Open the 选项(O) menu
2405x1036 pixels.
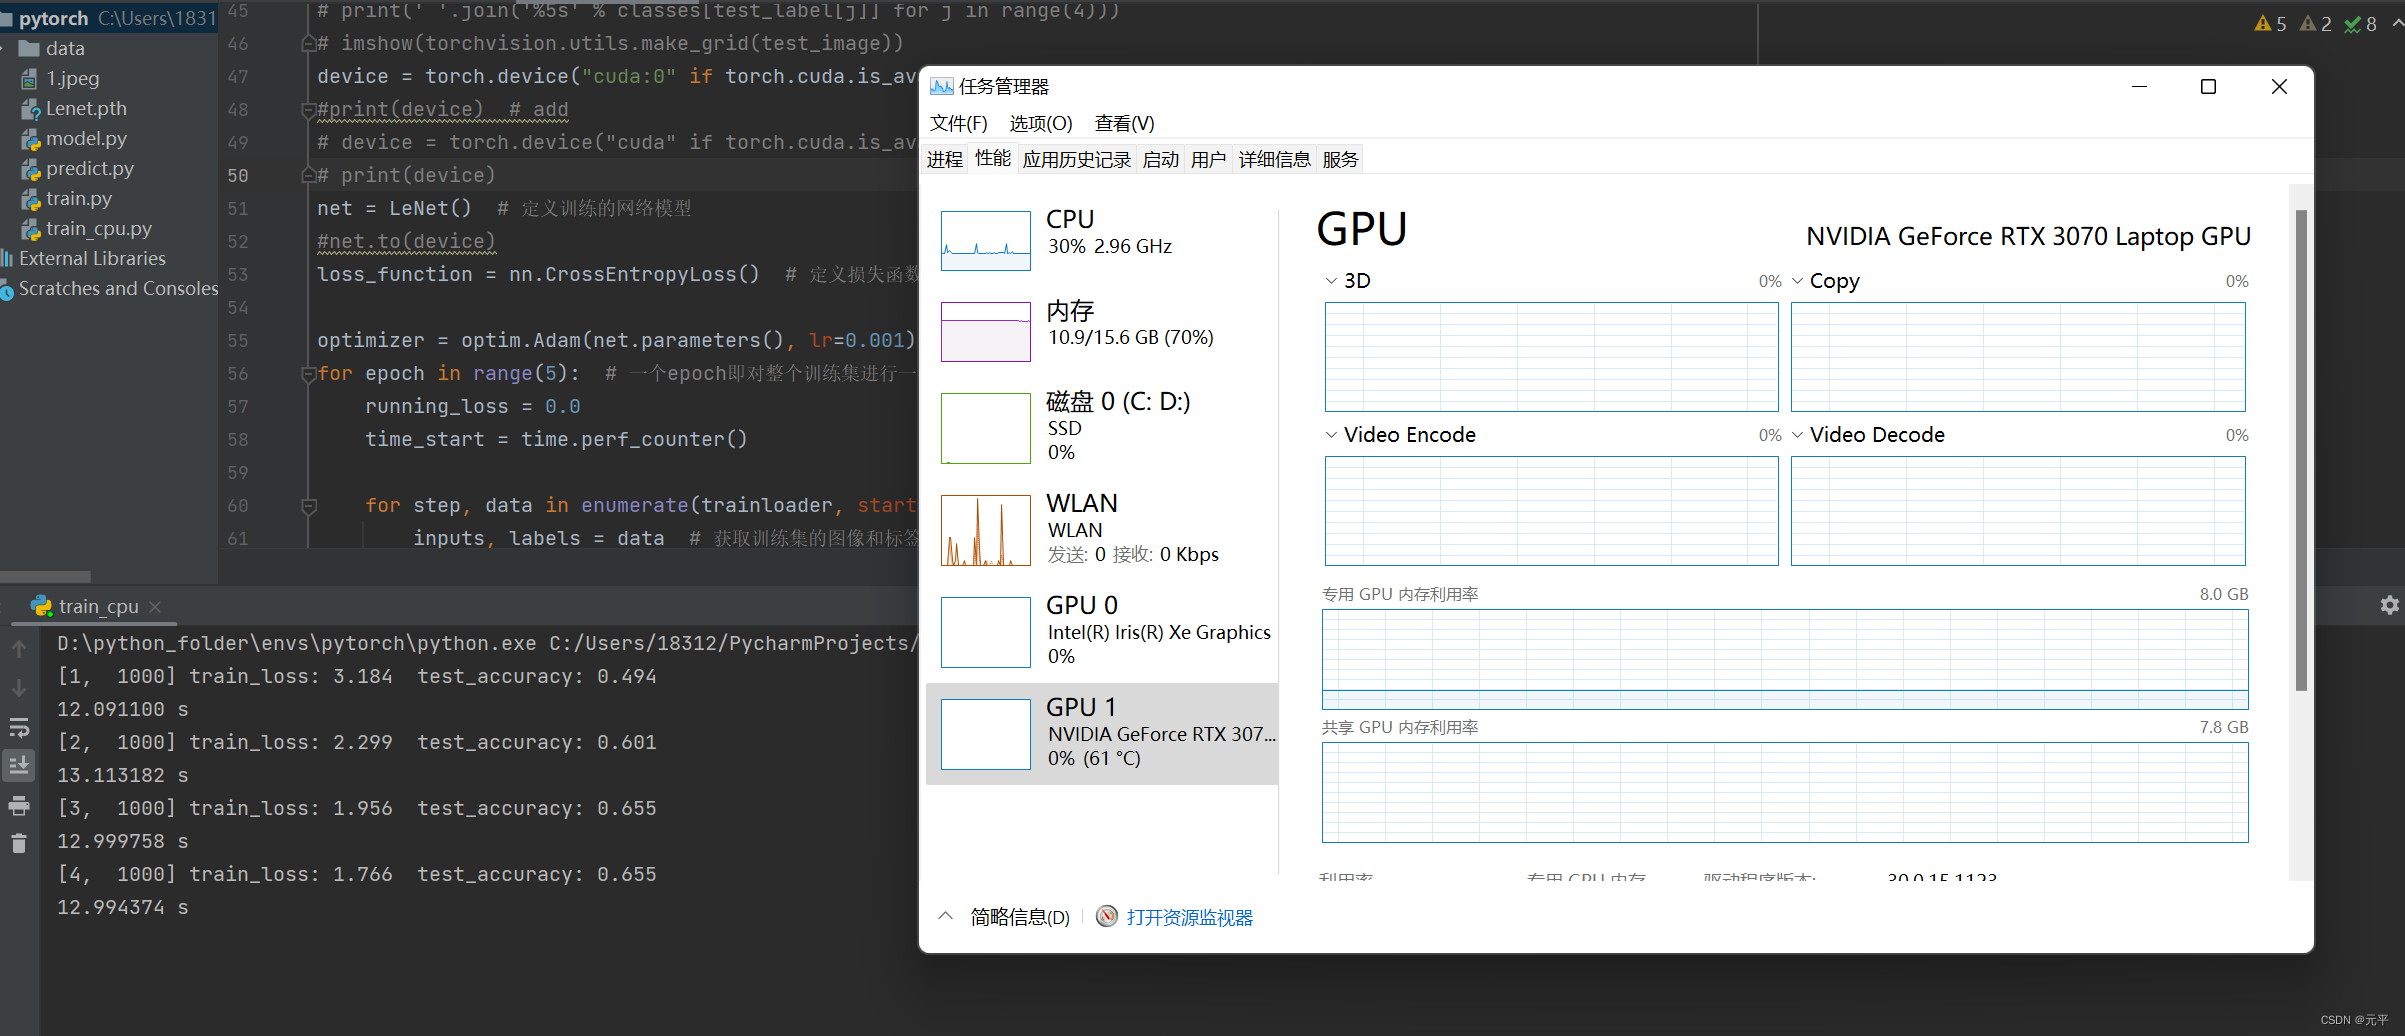pyautogui.click(x=1040, y=123)
